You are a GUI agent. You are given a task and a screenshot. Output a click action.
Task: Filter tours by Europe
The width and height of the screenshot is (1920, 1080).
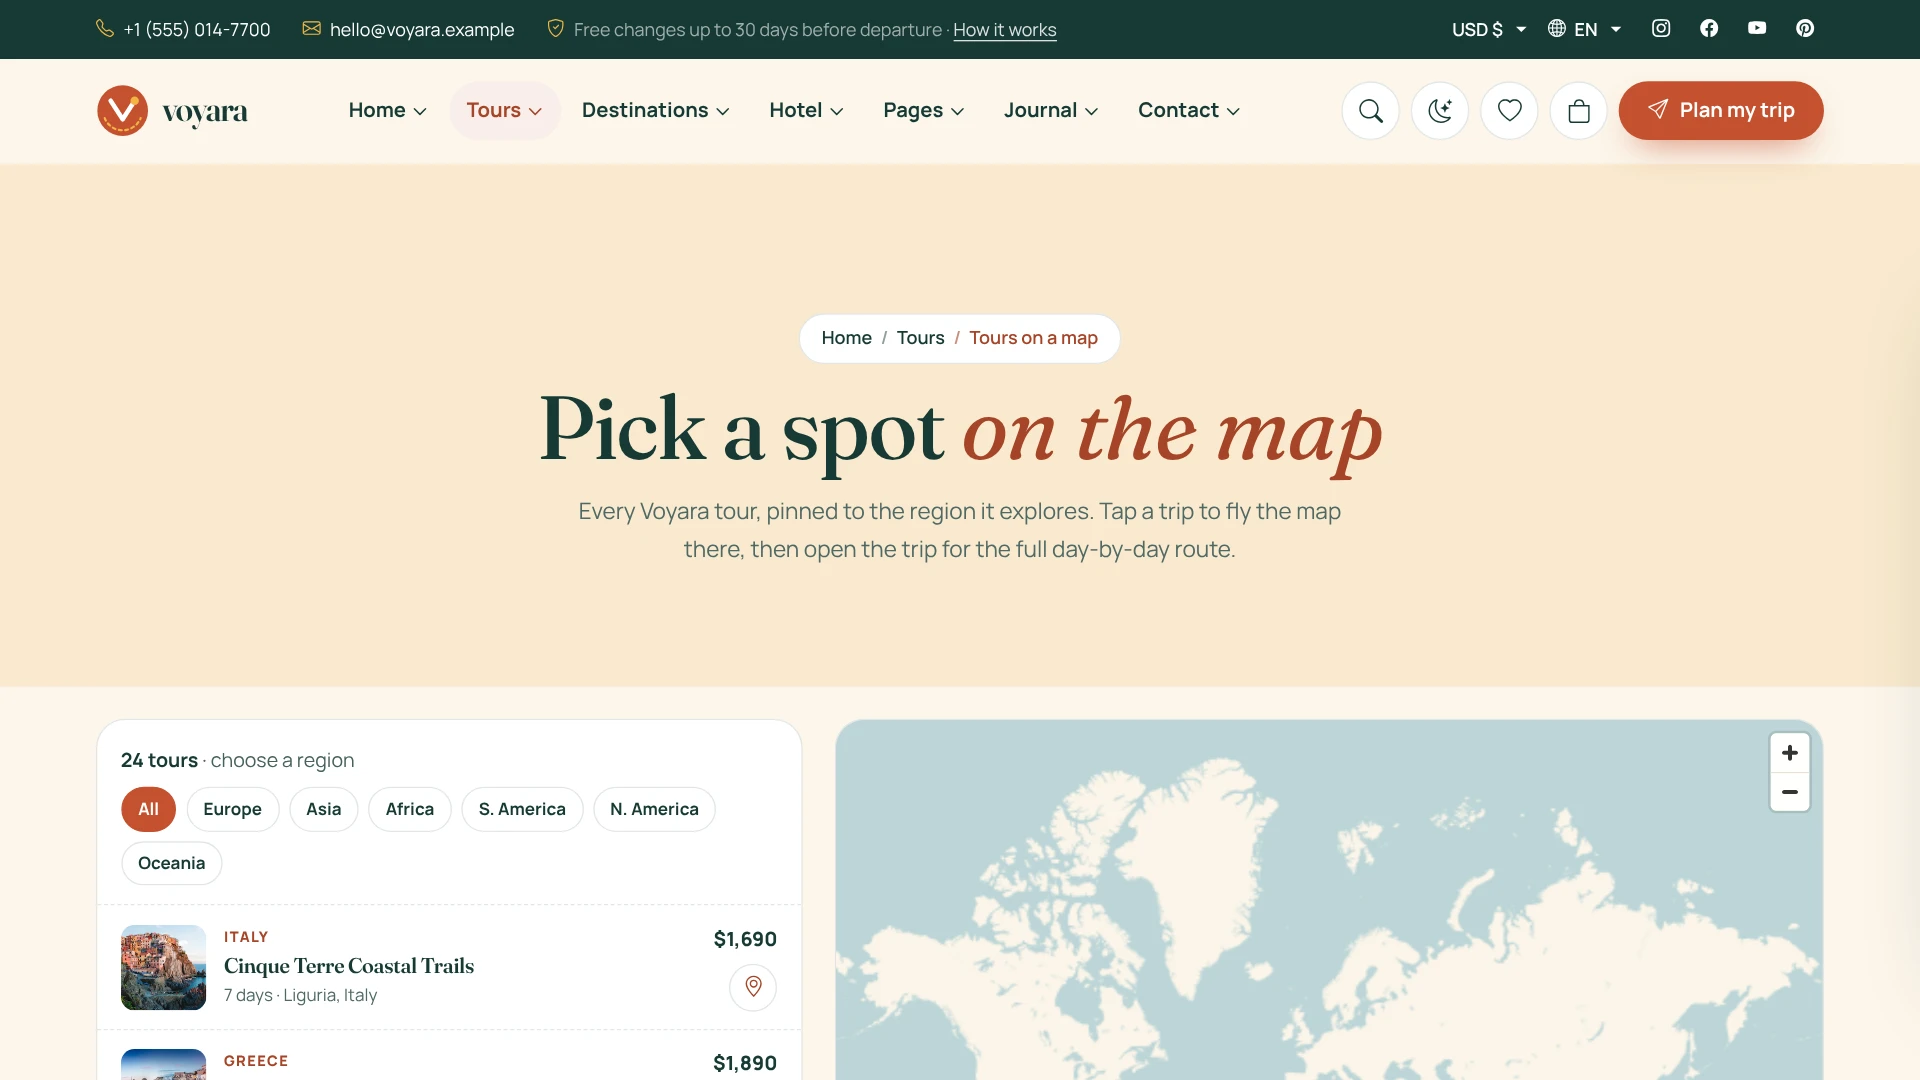tap(233, 810)
